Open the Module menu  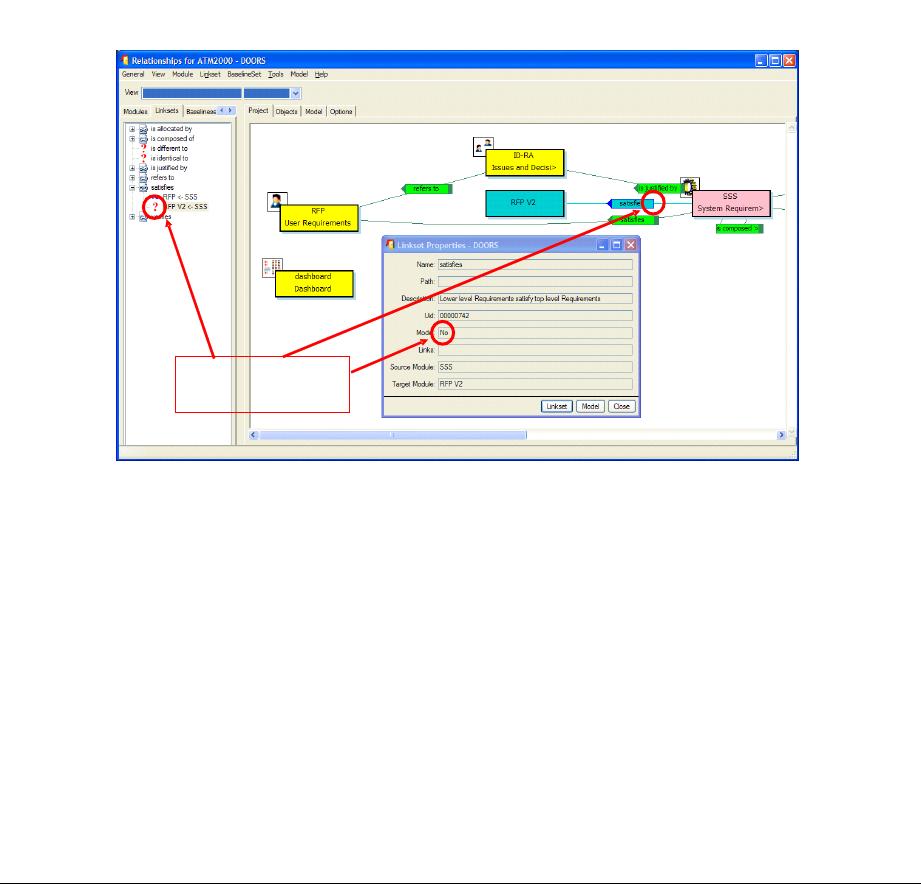[183, 75]
